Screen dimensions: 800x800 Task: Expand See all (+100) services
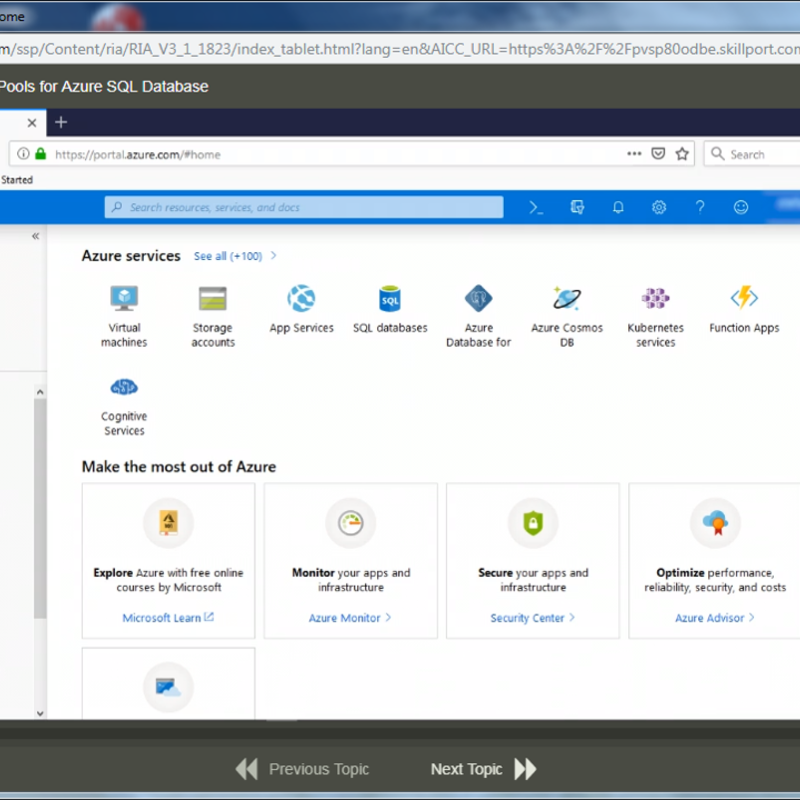[x=235, y=256]
